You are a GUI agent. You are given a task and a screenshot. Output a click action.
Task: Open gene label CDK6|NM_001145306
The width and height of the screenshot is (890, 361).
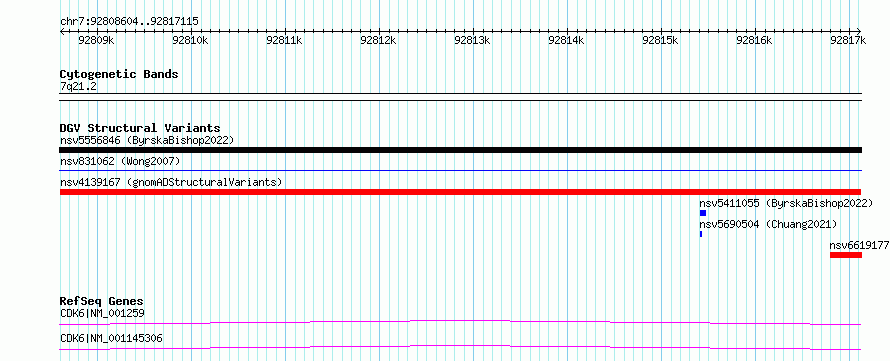pos(111,338)
